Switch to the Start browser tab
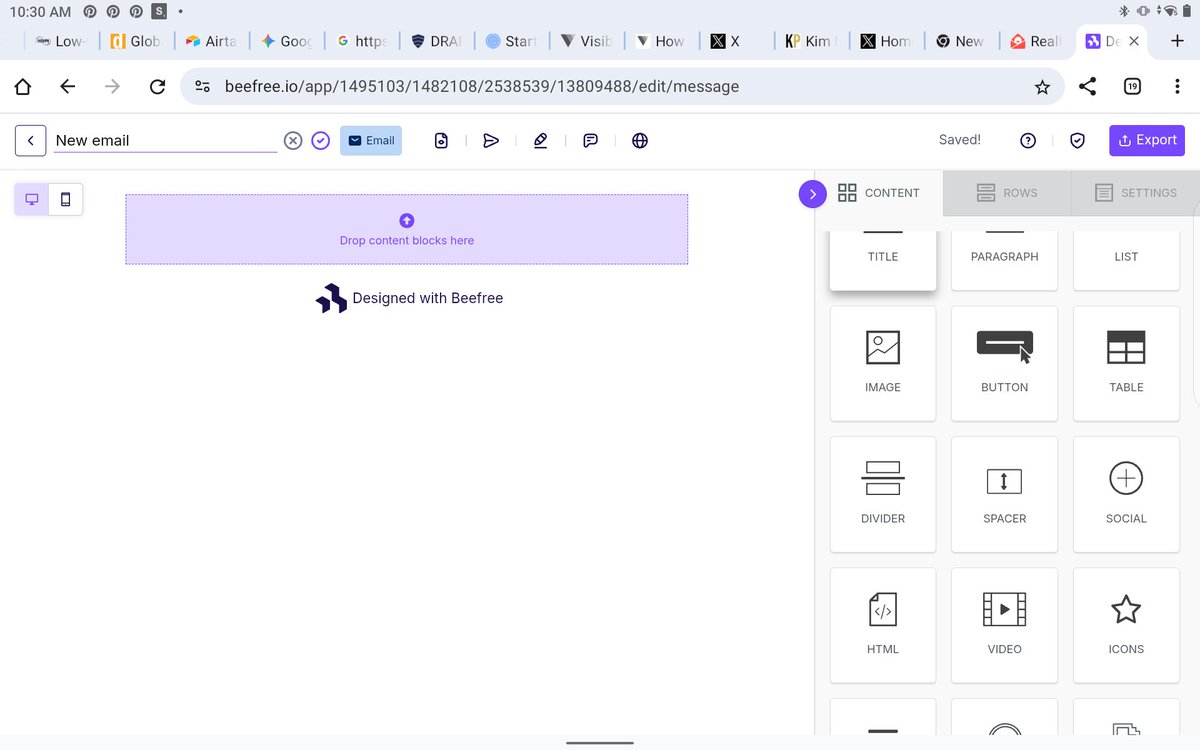This screenshot has height=750, width=1200. tap(512, 41)
